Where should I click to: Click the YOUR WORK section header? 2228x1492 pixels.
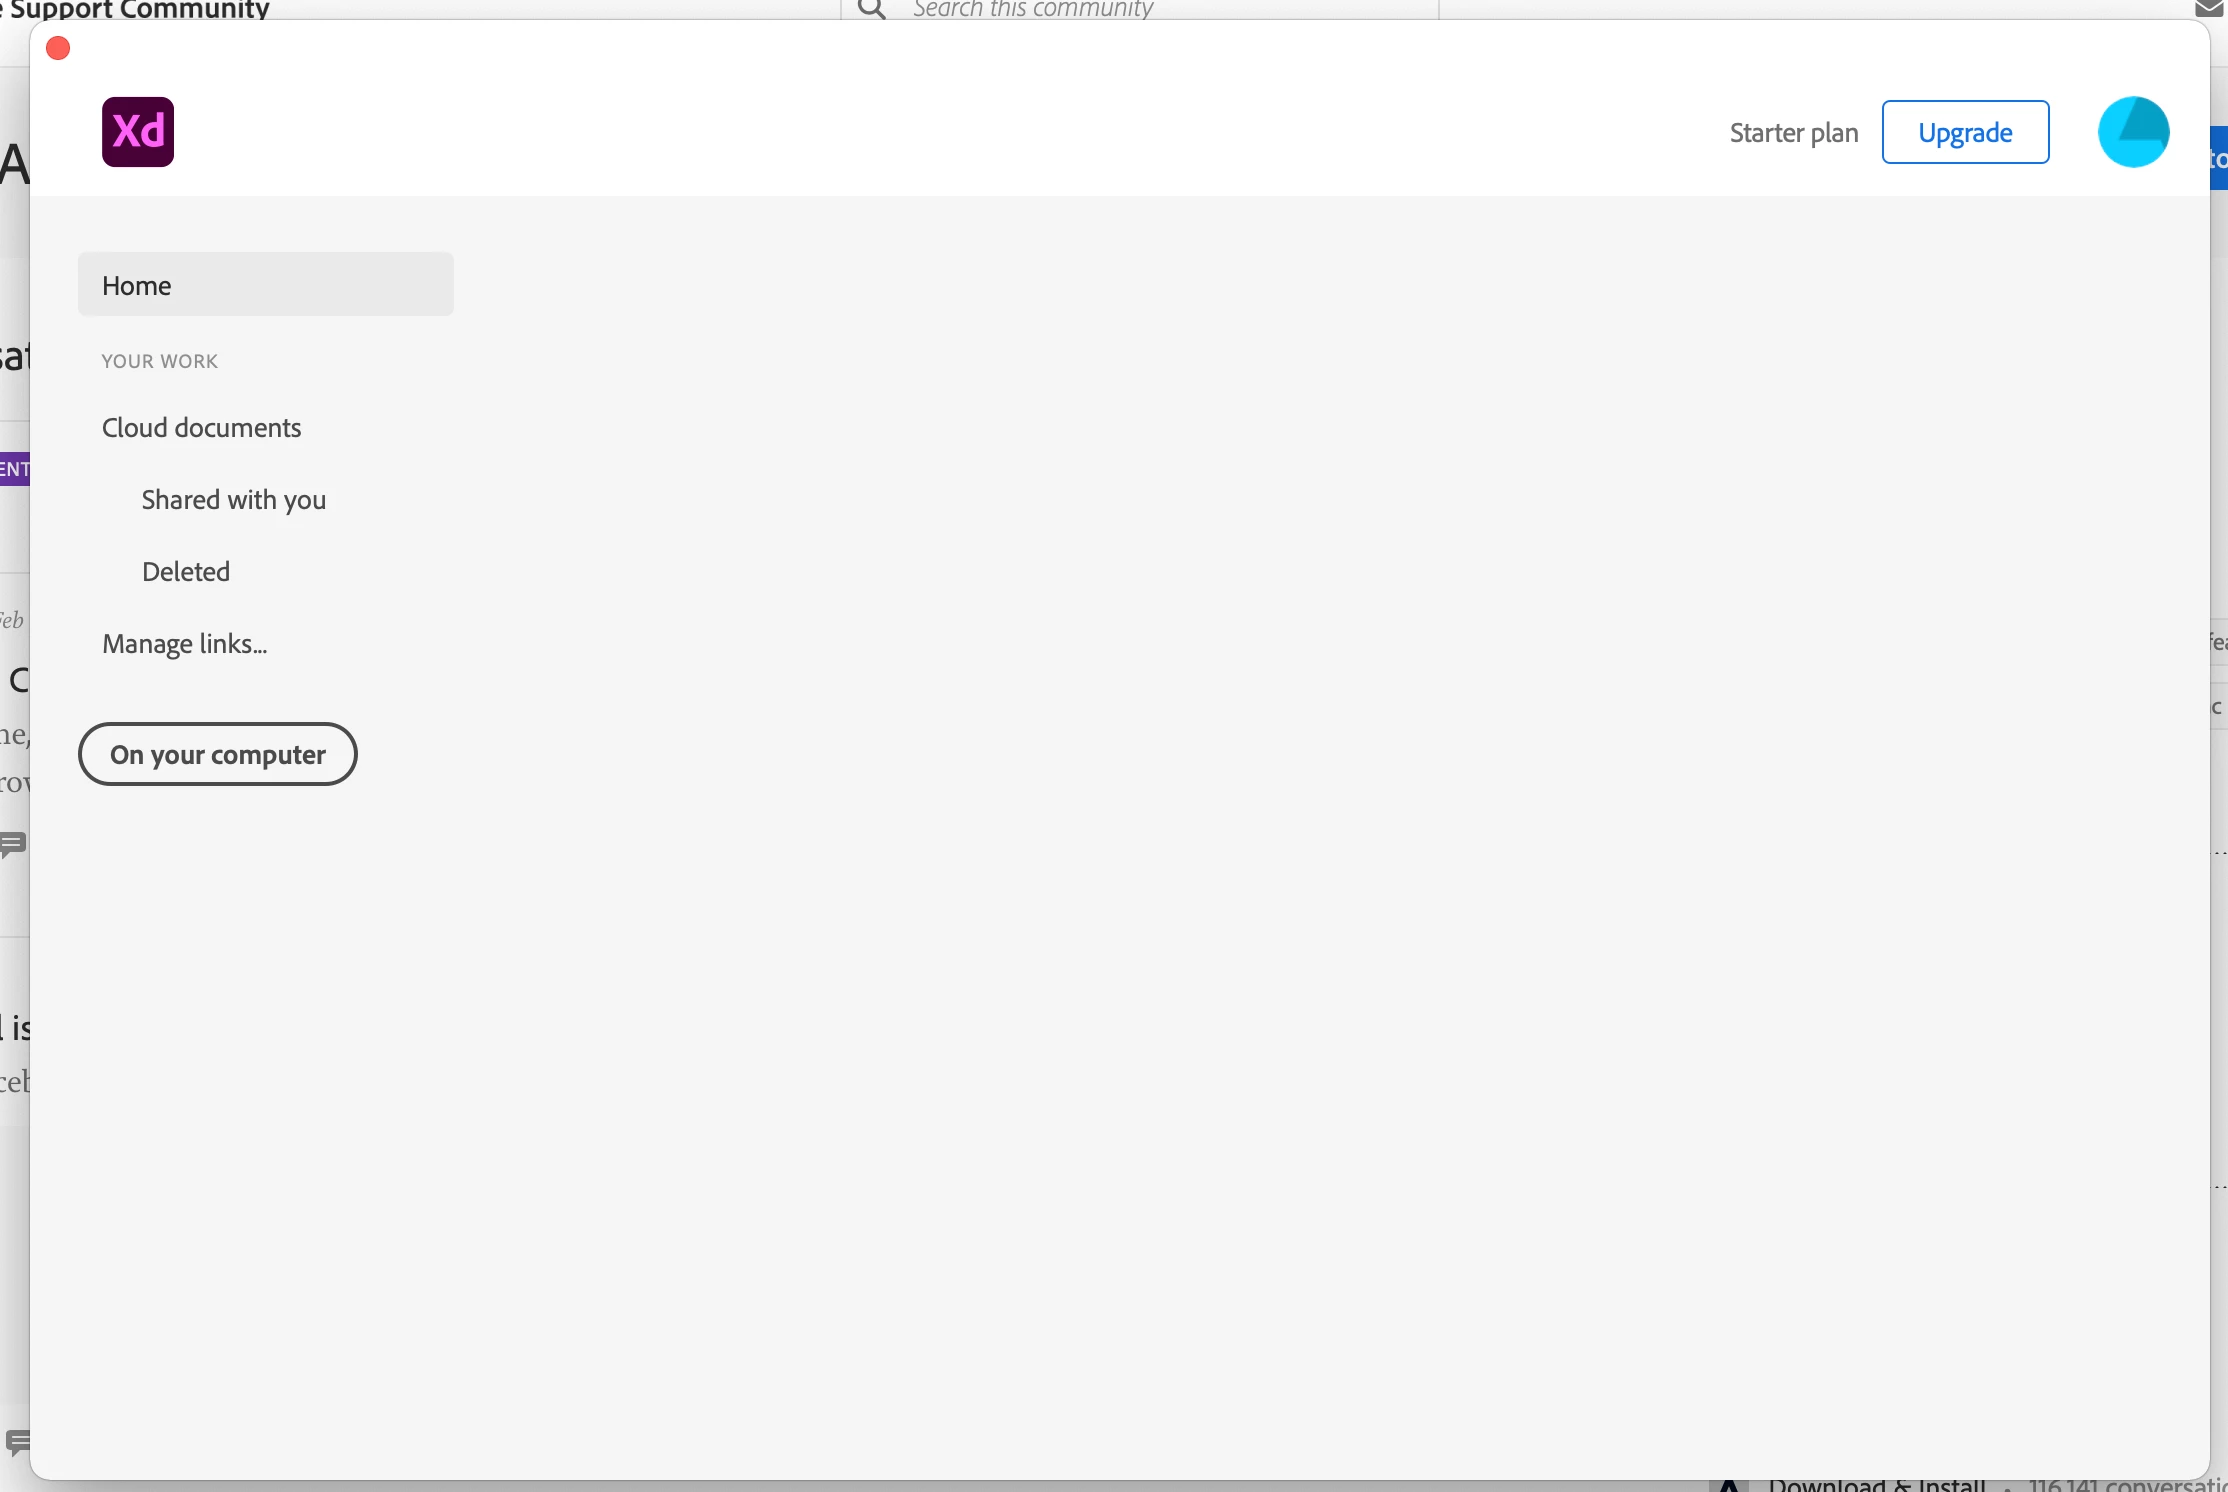pos(159,361)
